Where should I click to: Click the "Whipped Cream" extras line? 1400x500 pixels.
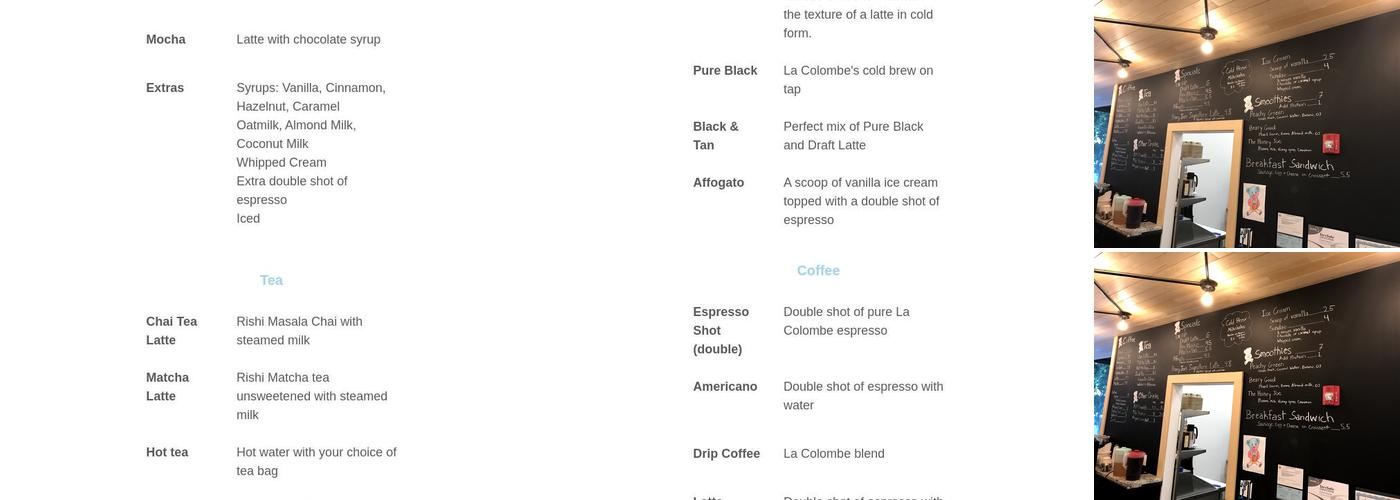pos(281,163)
